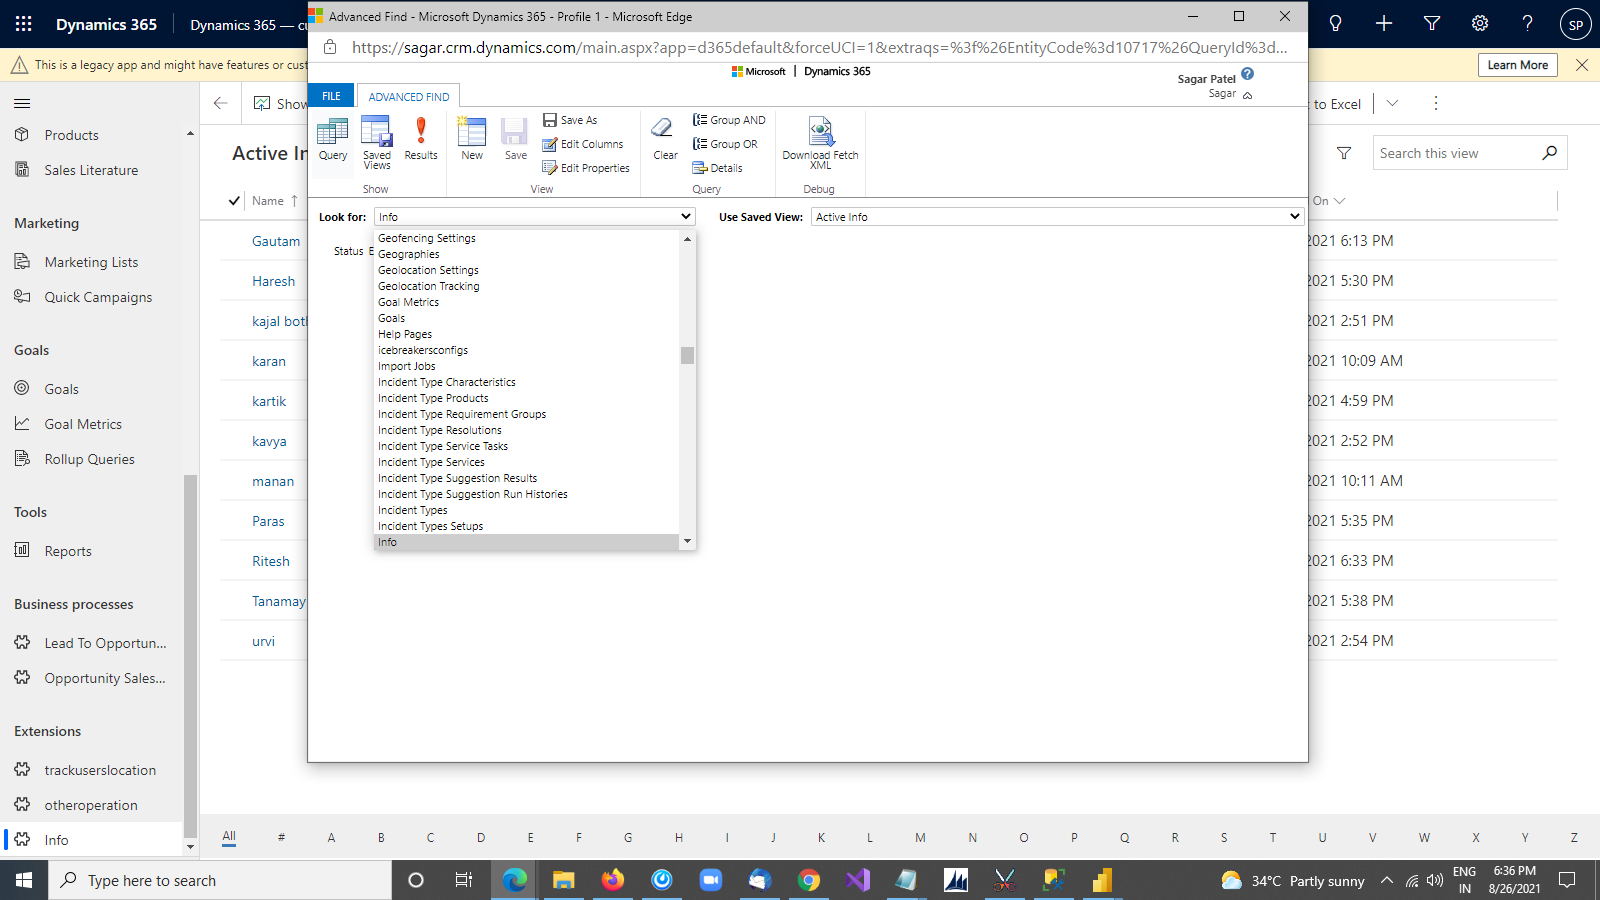Open Visual Studio from the taskbar
This screenshot has height=900, width=1600.
858,880
